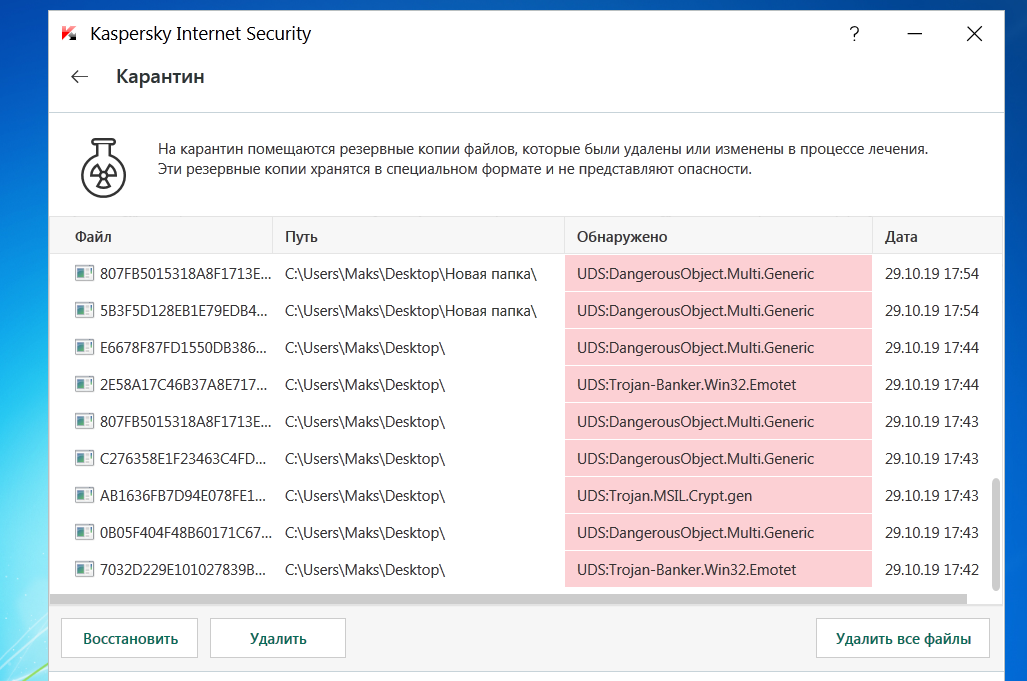The height and width of the screenshot is (681, 1027).
Task: Go back using the arrow next to Карантин
Action: click(80, 77)
